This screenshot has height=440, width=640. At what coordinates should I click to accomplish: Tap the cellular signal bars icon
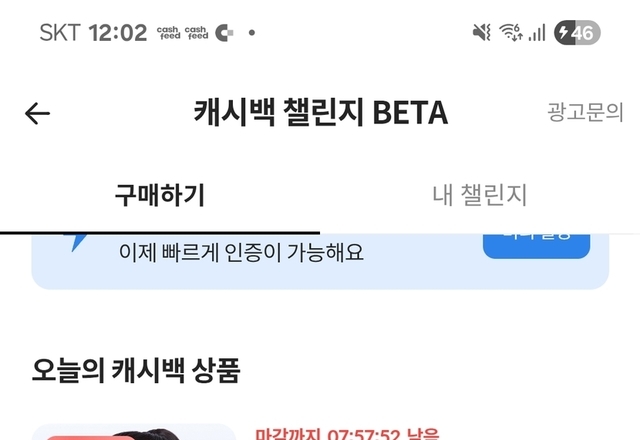pyautogui.click(x=537, y=32)
